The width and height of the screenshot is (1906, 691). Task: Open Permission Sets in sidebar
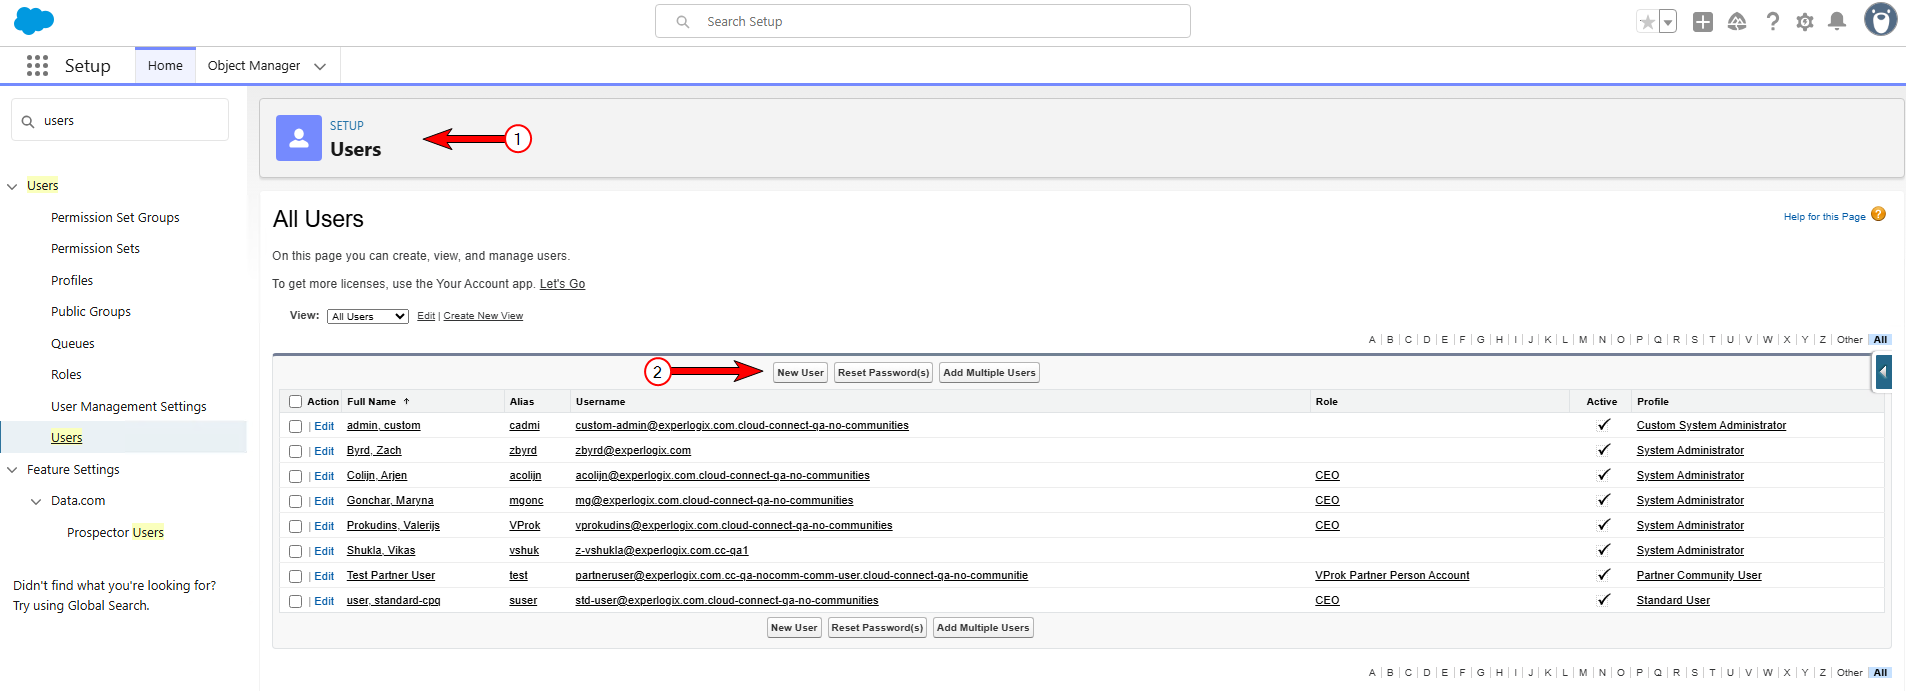95,249
